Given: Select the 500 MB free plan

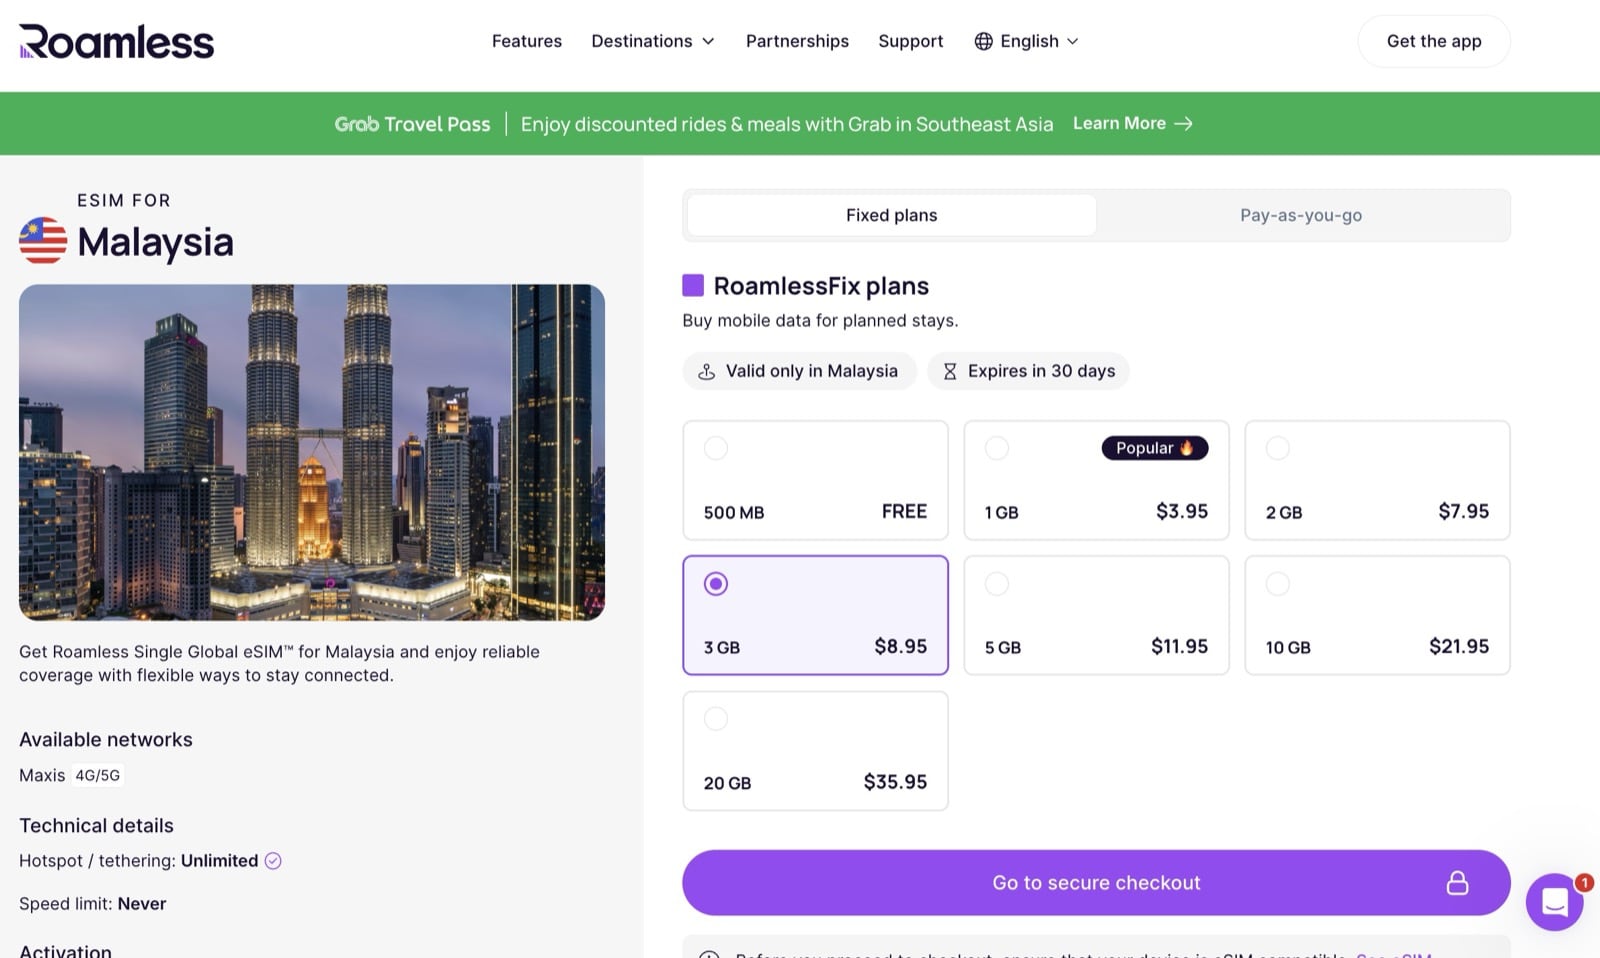Looking at the screenshot, I should pyautogui.click(x=815, y=480).
